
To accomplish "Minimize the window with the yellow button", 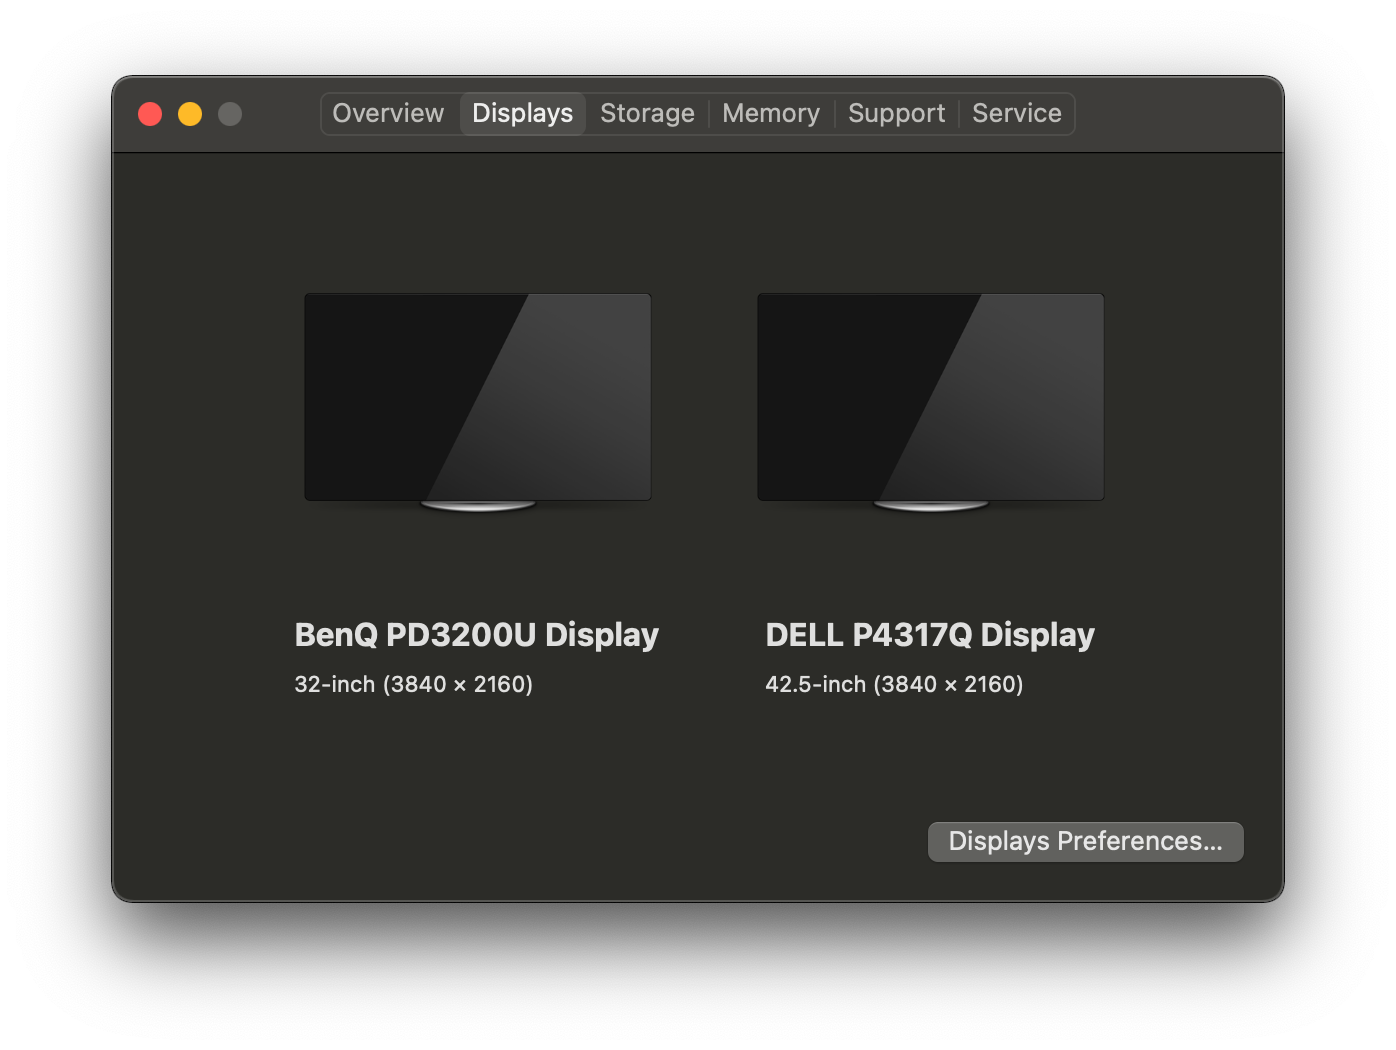I will (x=190, y=114).
